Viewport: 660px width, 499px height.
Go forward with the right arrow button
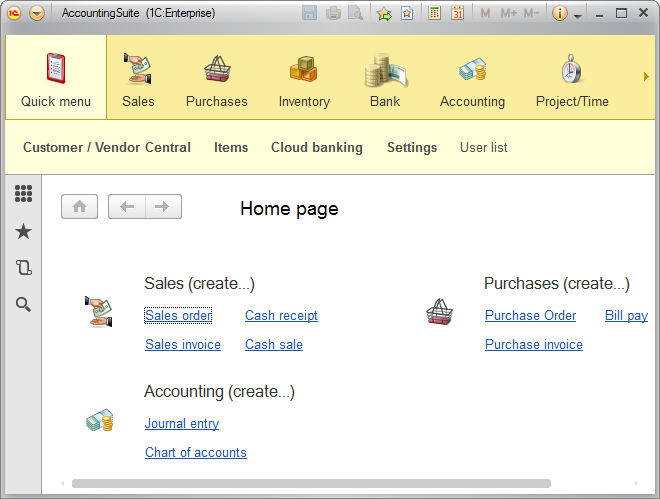pos(163,207)
